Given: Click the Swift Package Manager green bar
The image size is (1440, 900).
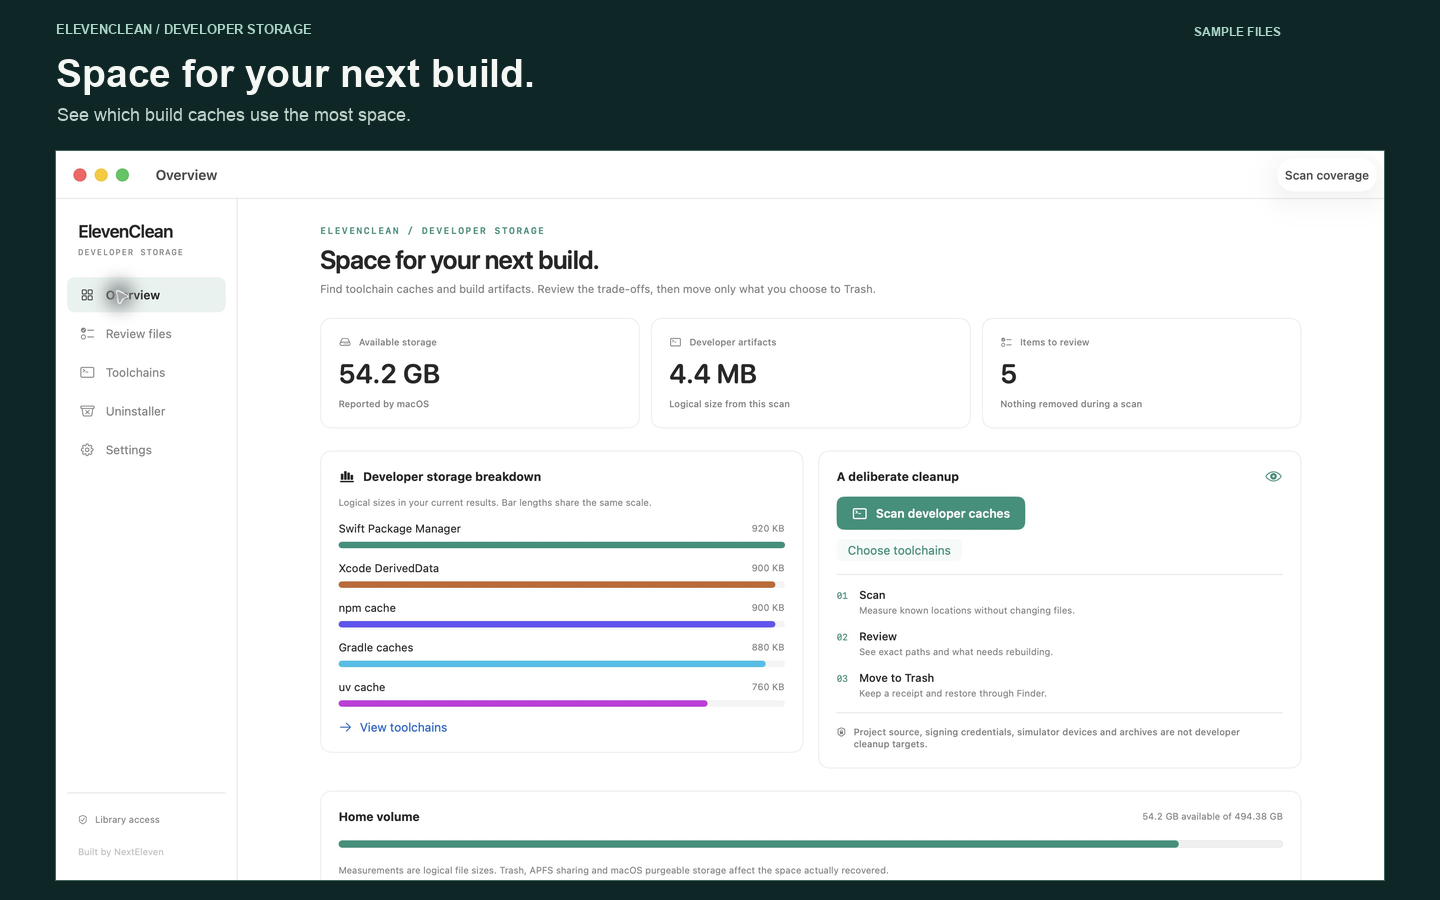Looking at the screenshot, I should tap(562, 545).
